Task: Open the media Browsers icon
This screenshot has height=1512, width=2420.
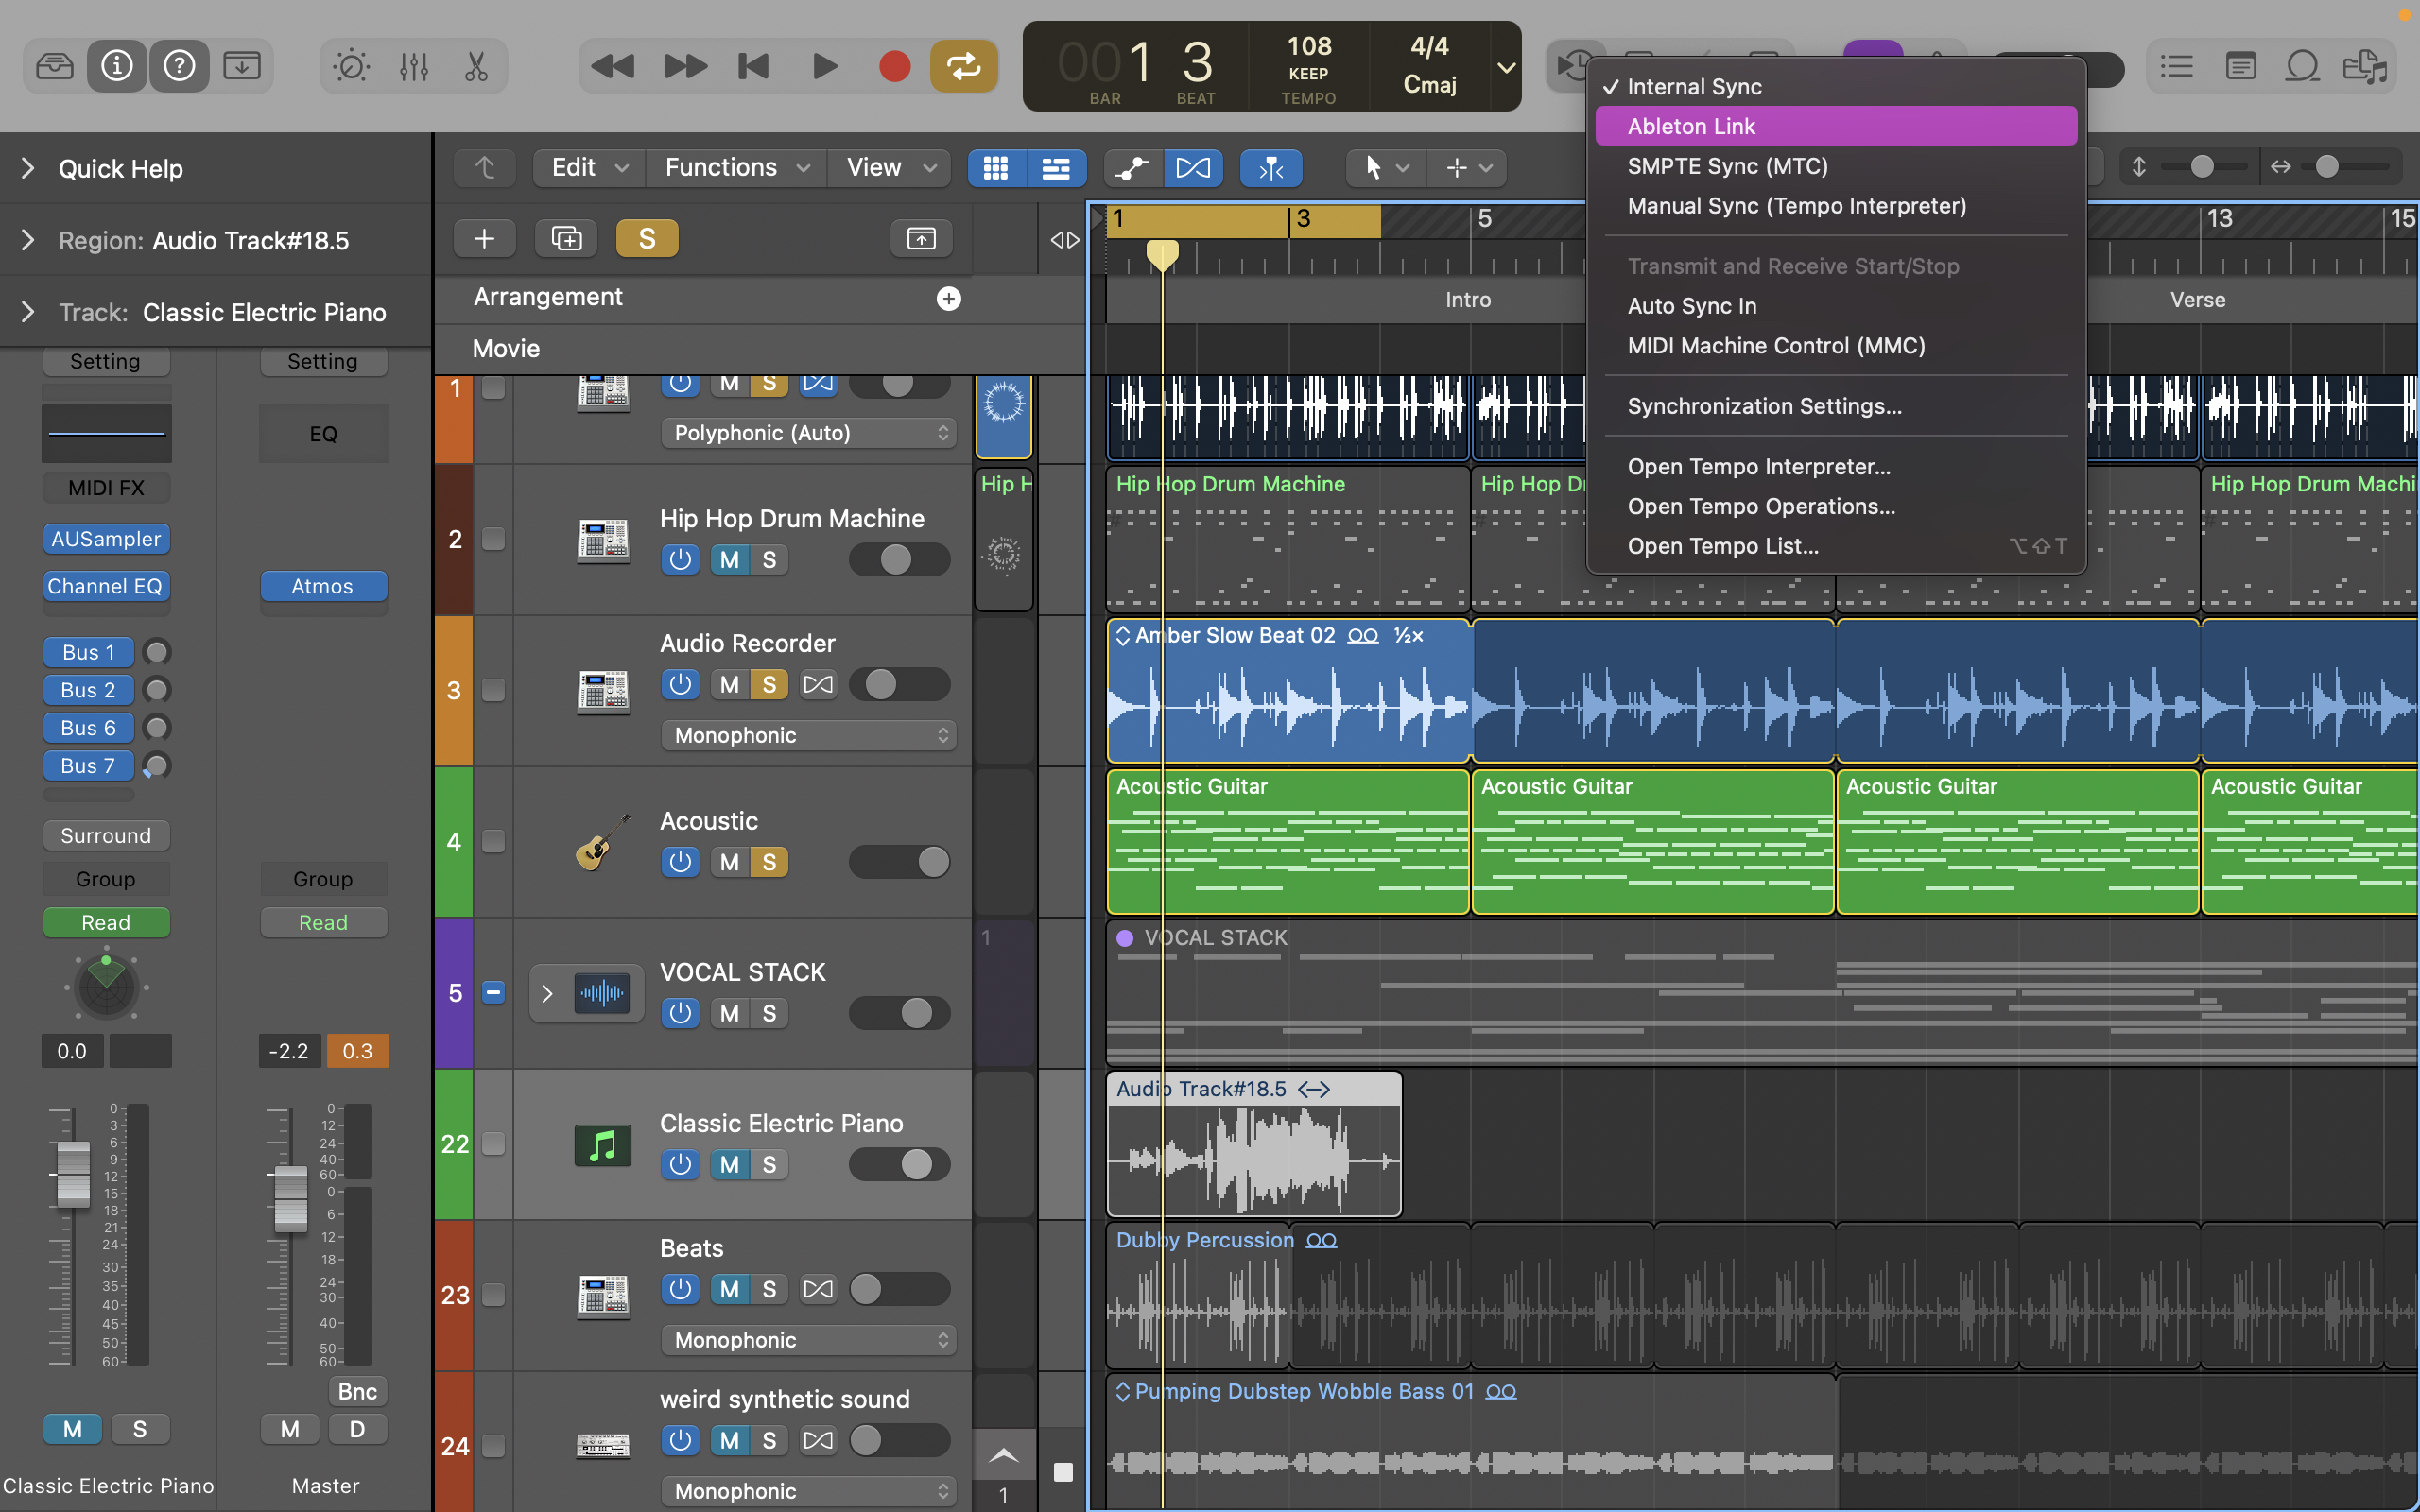Action: [2364, 66]
